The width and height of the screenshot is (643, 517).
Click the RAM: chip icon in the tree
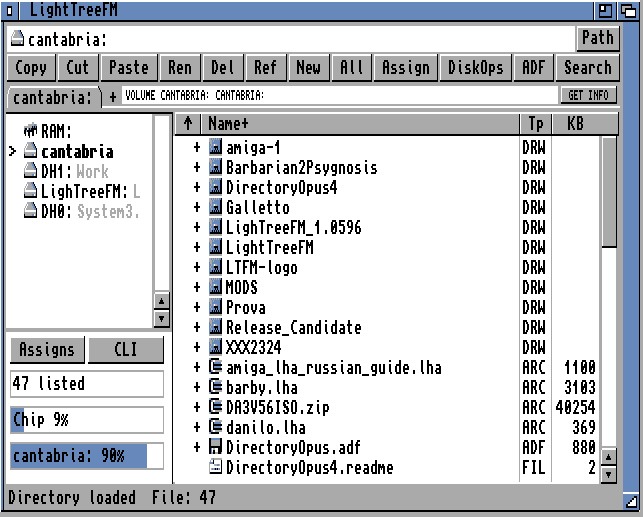click(30, 131)
